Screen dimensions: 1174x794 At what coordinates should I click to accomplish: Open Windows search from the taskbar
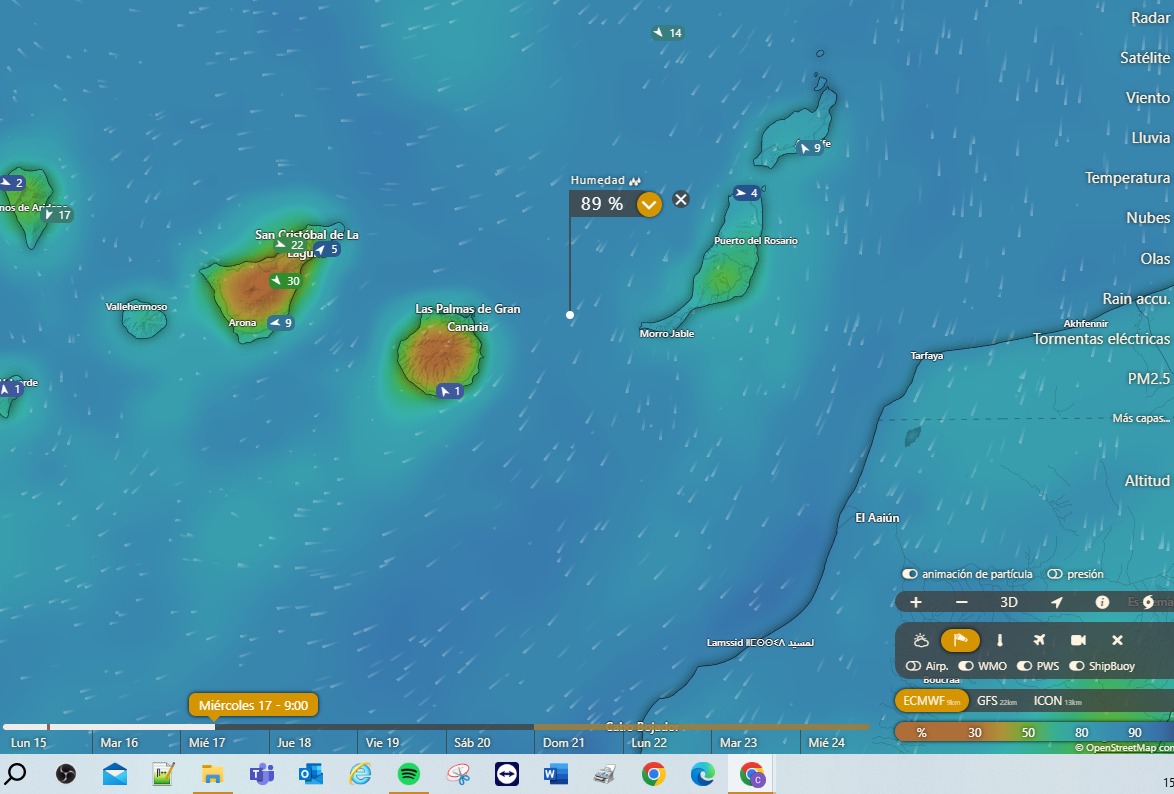(16, 774)
